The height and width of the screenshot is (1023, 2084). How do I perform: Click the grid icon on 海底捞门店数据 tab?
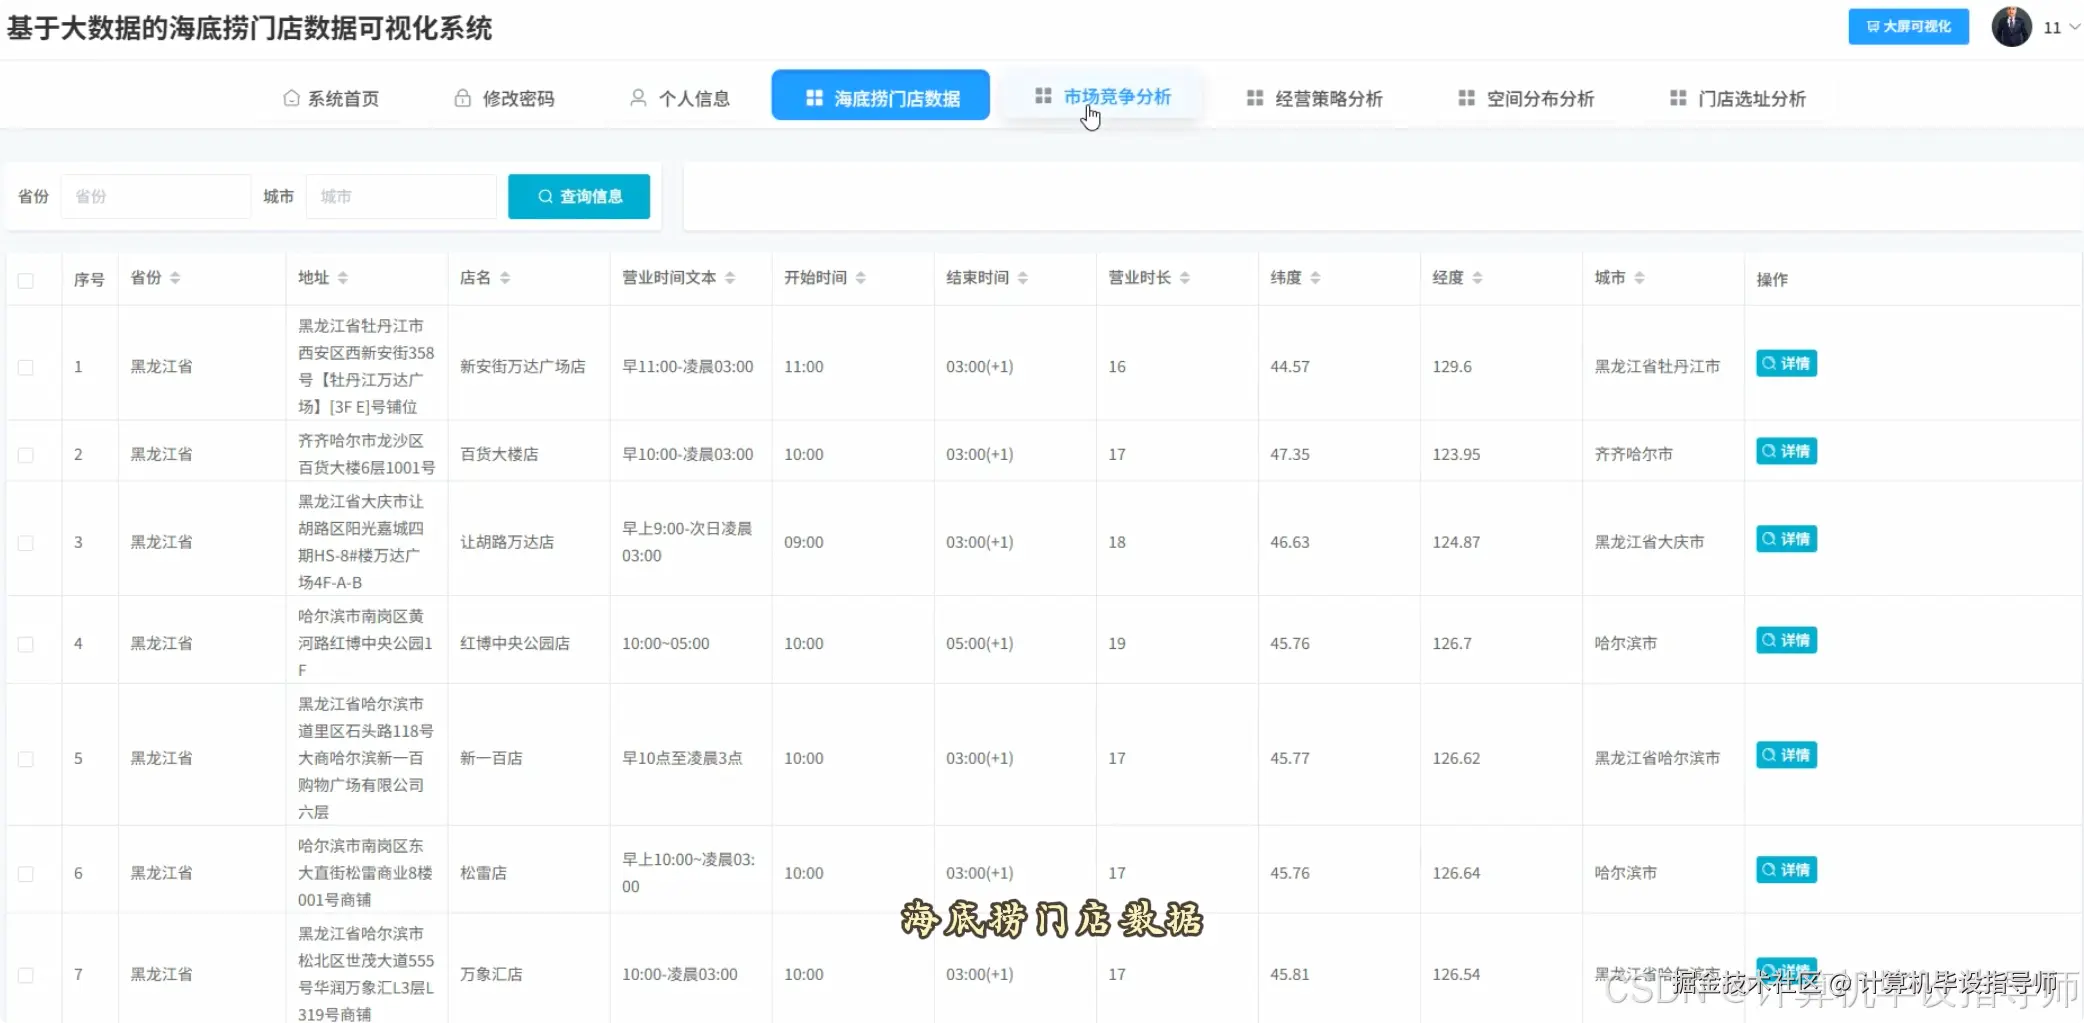tap(813, 96)
